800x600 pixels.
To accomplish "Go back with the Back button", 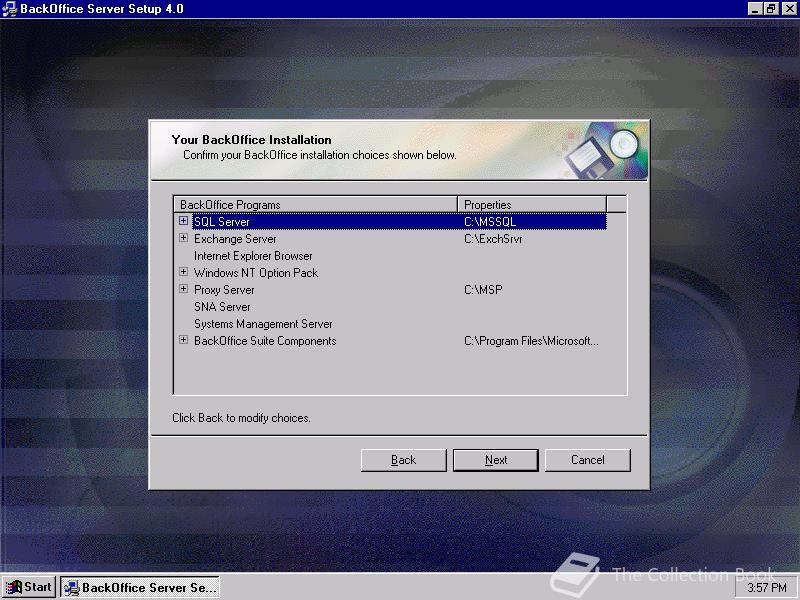I will 404,460.
